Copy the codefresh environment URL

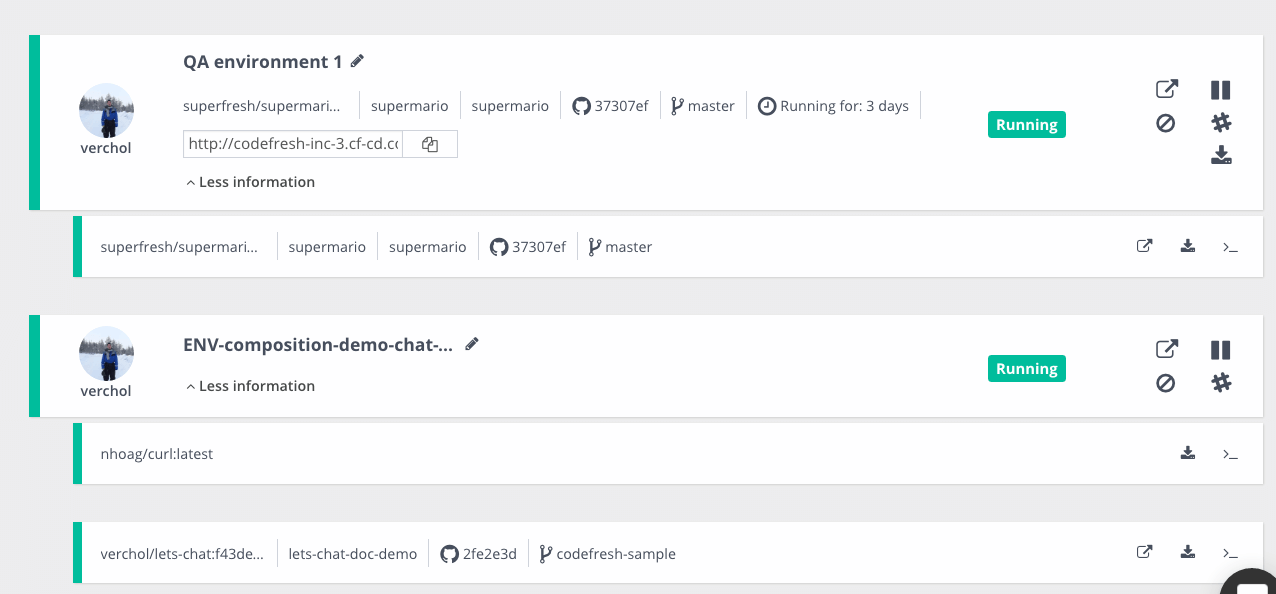[430, 144]
